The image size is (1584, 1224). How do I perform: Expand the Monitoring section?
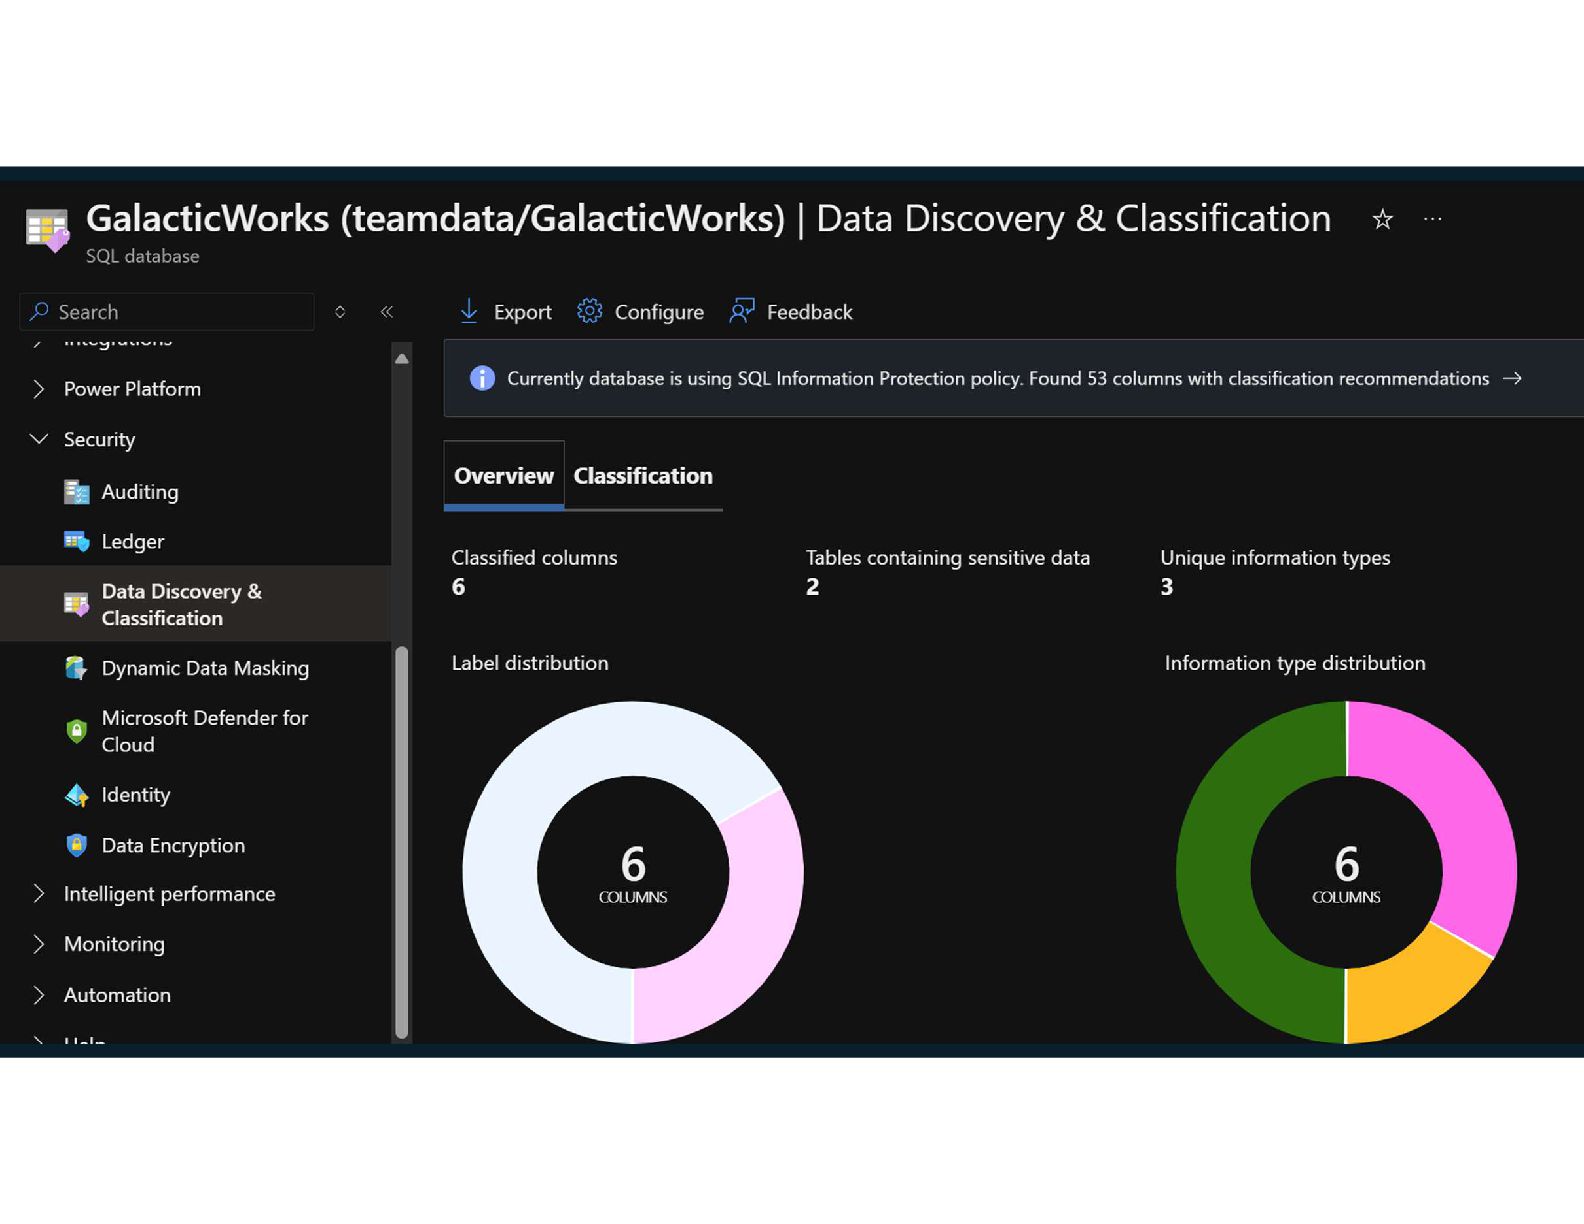pos(38,944)
